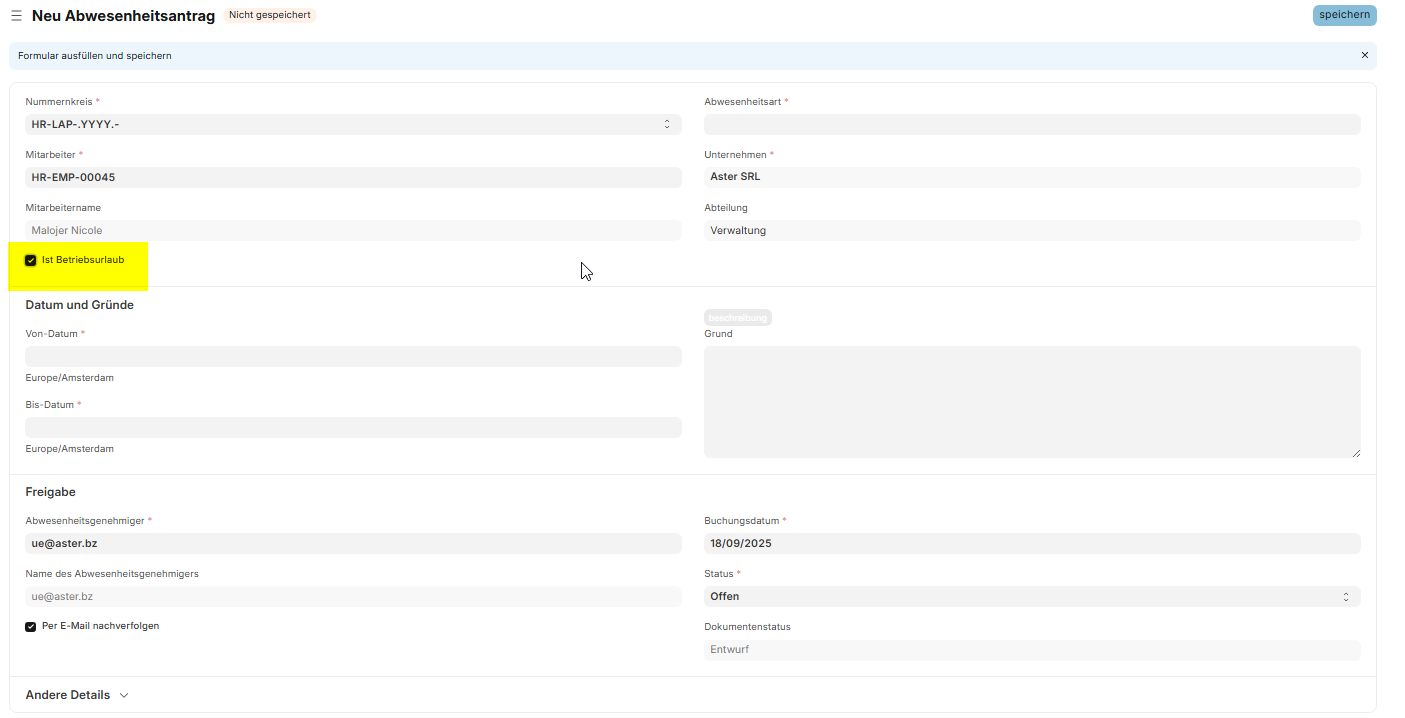This screenshot has height=718, width=1405.
Task: Edit the Buchungsdatum field 18/09/2025
Action: pos(1032,543)
